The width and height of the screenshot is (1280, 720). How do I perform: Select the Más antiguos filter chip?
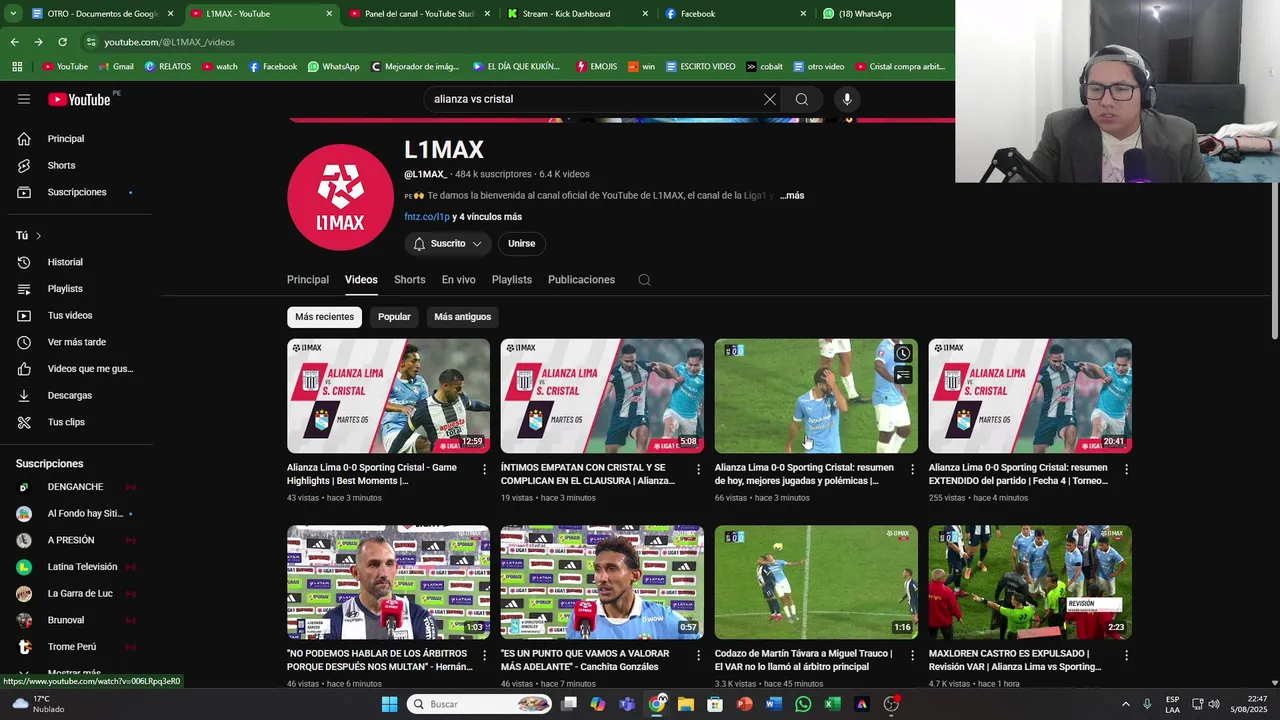462,317
